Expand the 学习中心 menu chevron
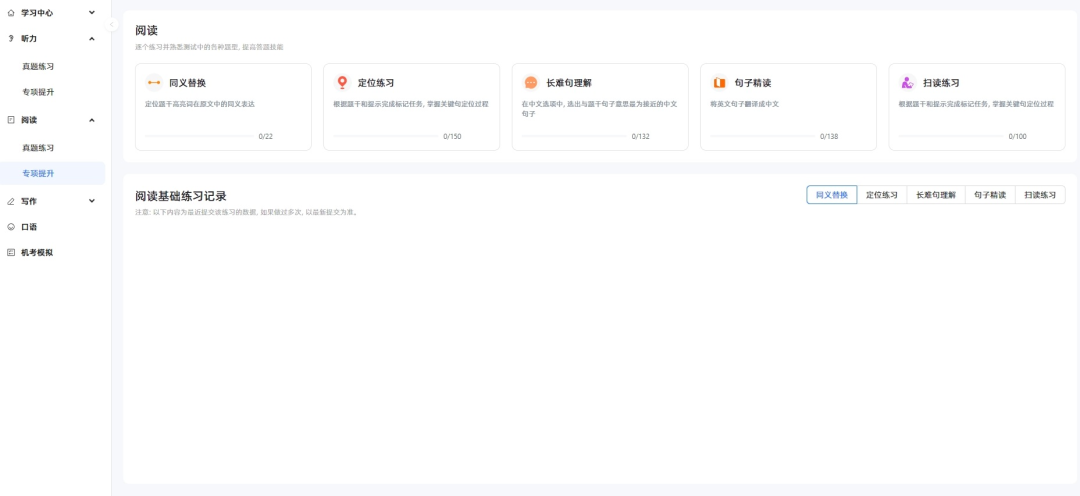The image size is (1080, 496). point(92,13)
